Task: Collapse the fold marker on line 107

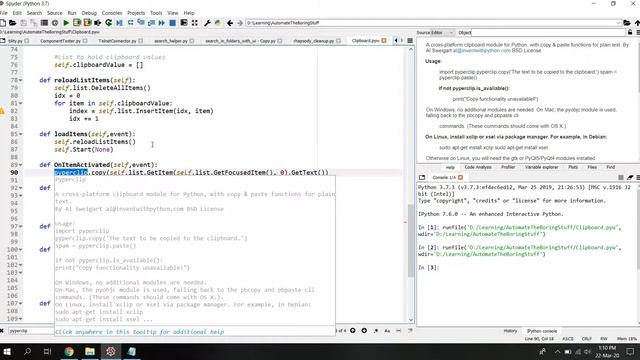Action: click(x=21, y=303)
